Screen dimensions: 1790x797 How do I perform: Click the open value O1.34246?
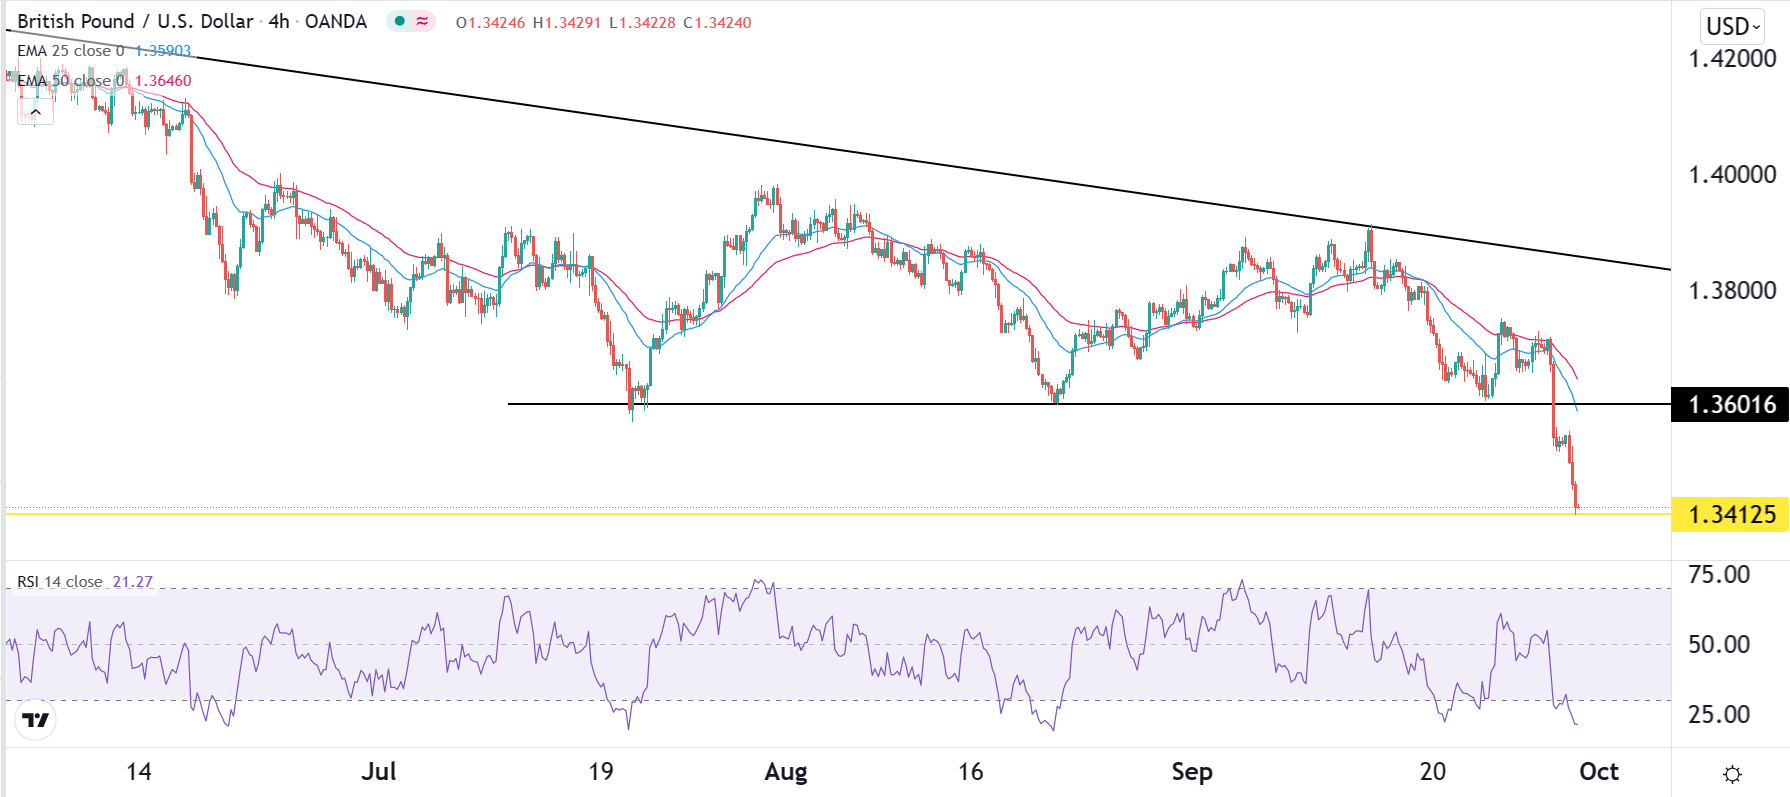click(490, 22)
